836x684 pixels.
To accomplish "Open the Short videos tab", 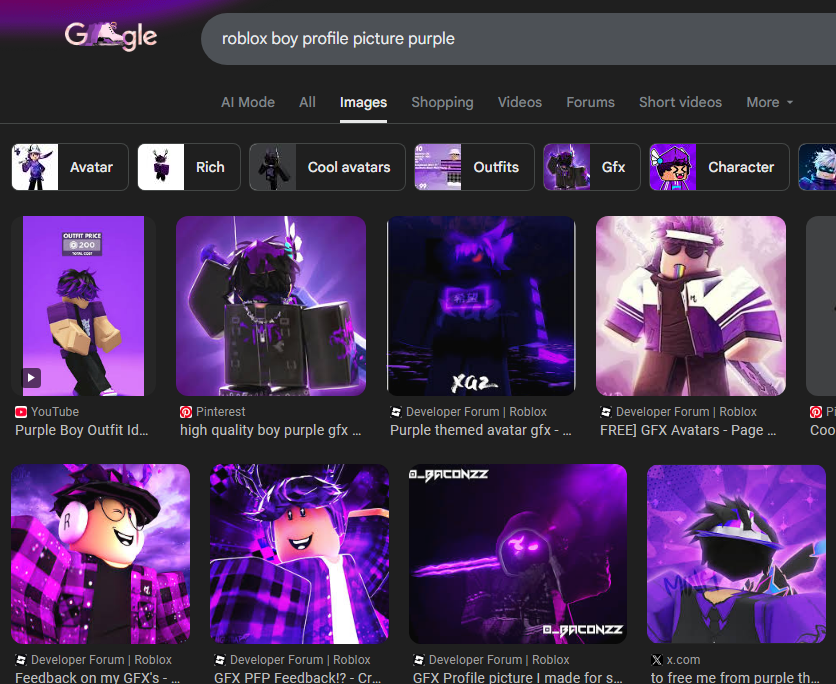I will point(680,102).
